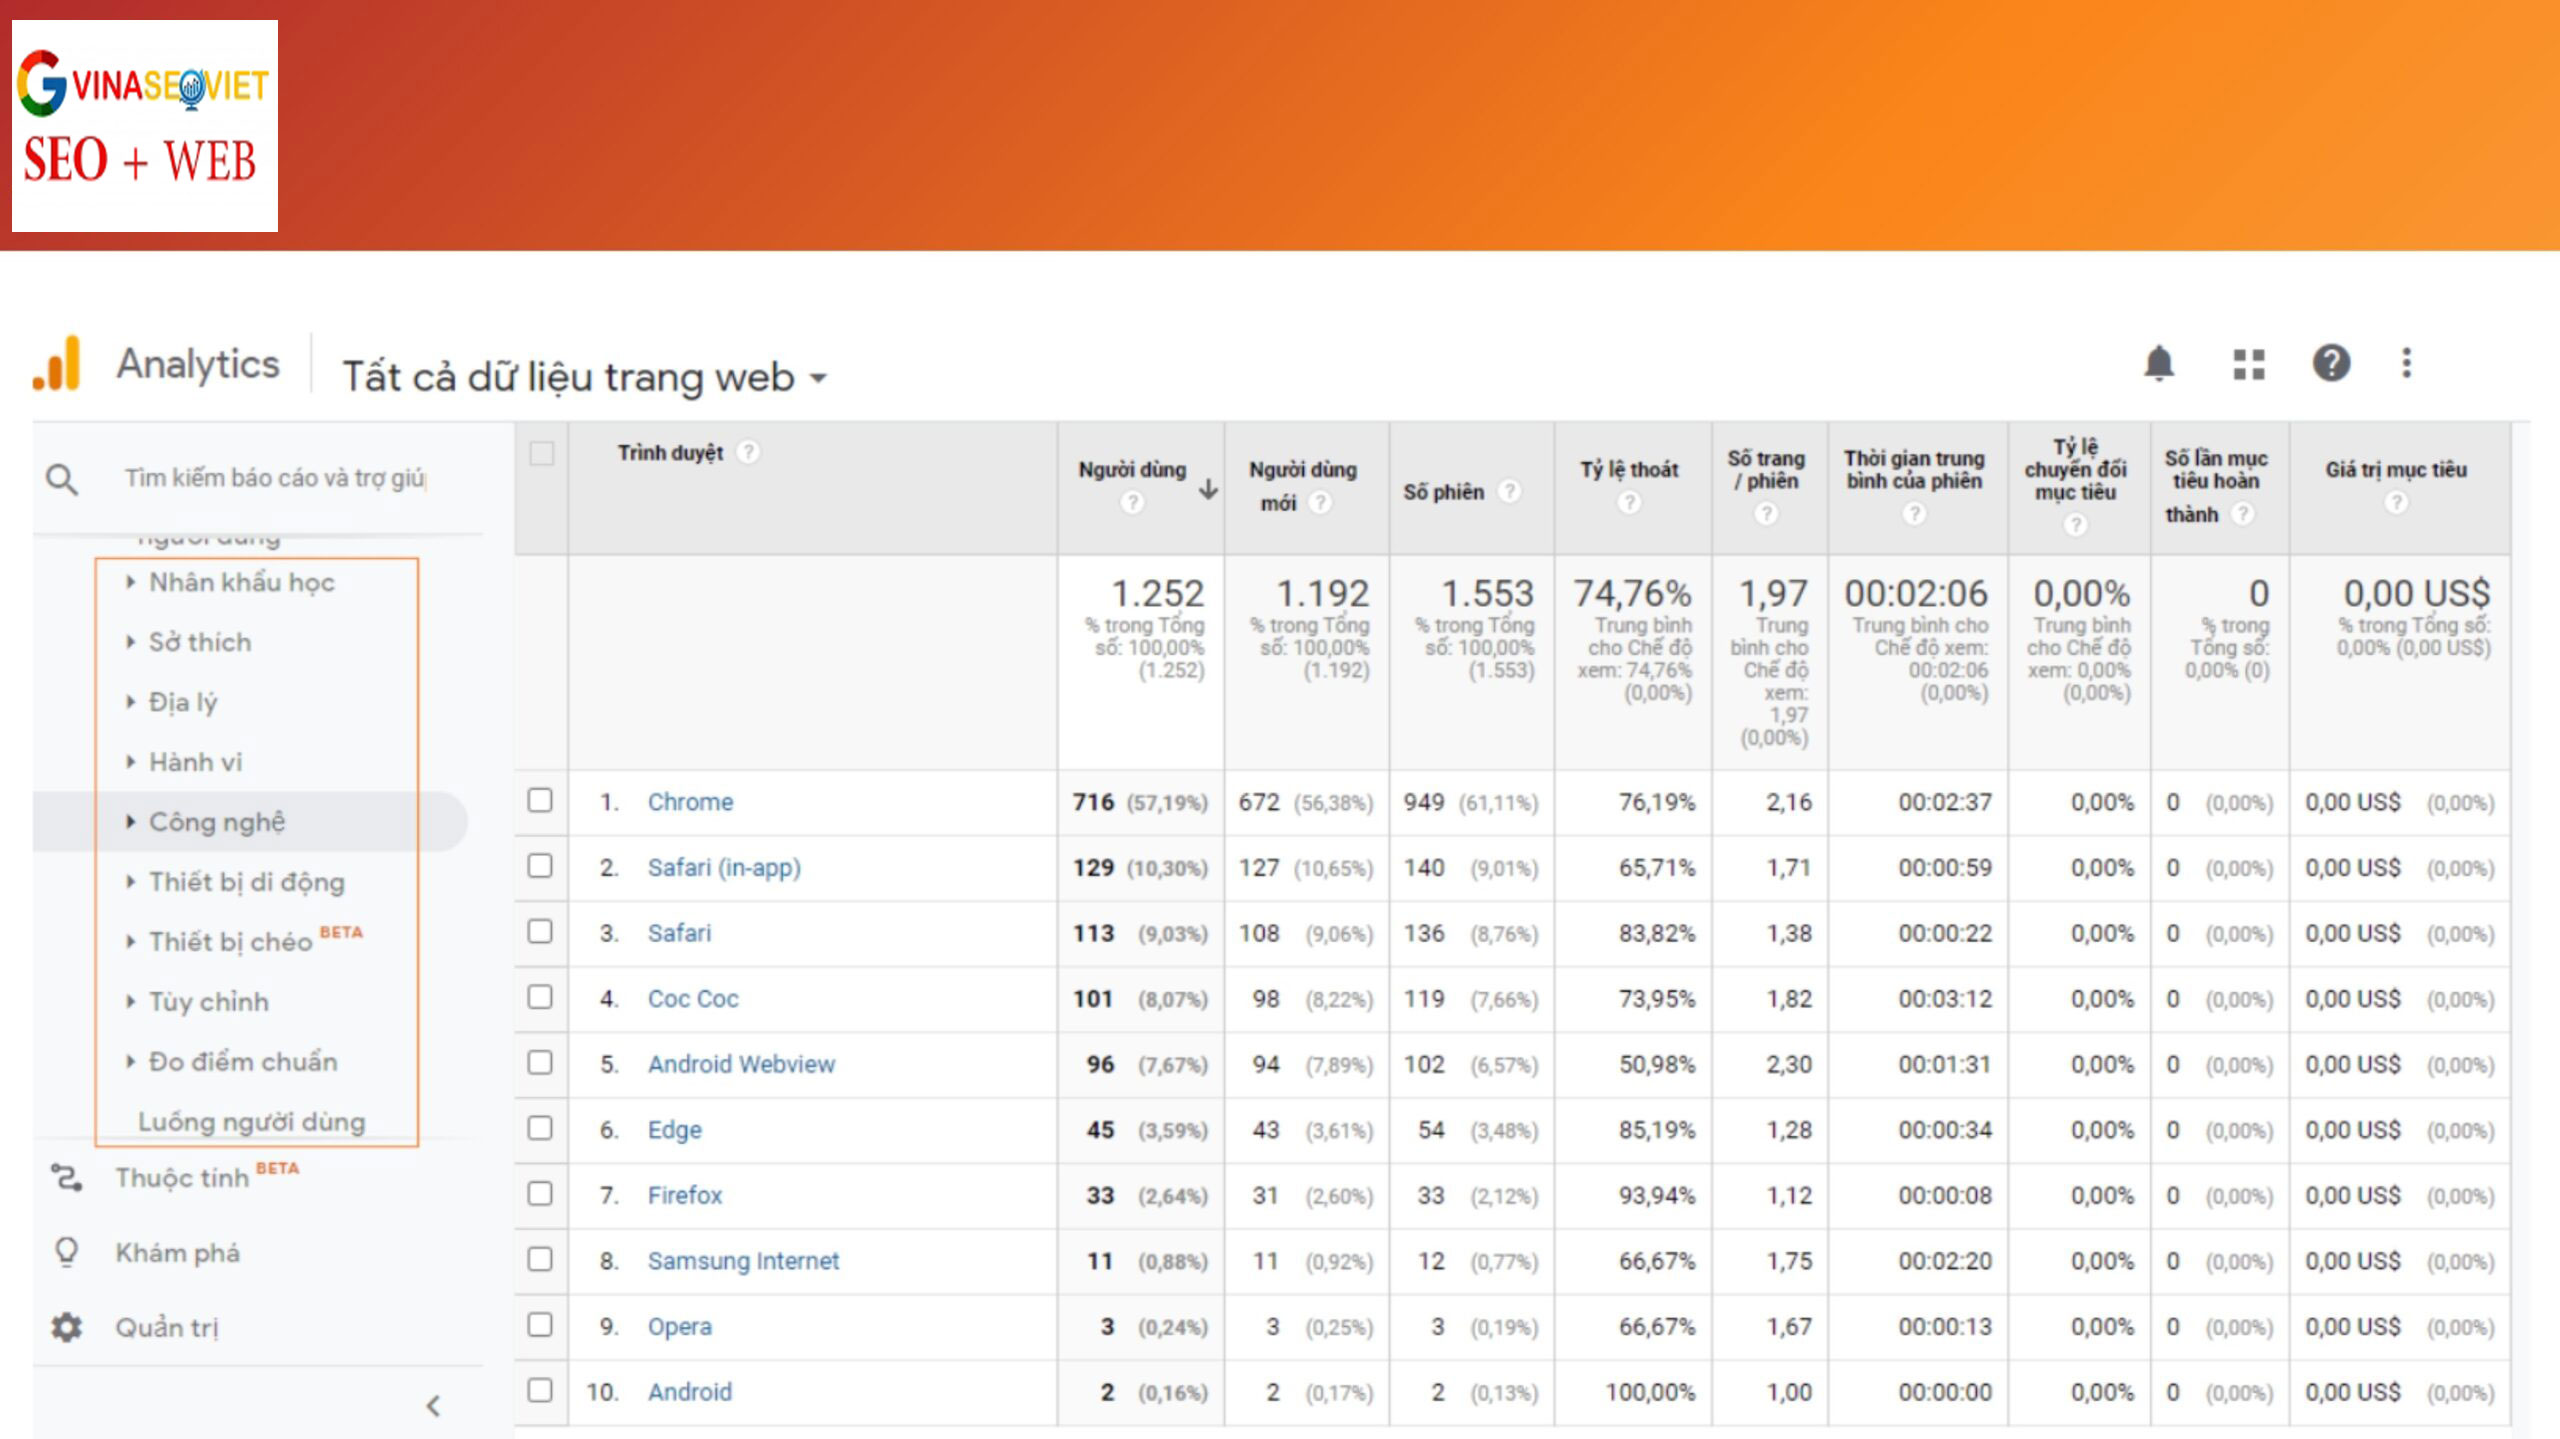Screen dimensions: 2560x1439
Task: Open the notifications bell icon
Action: click(2159, 363)
